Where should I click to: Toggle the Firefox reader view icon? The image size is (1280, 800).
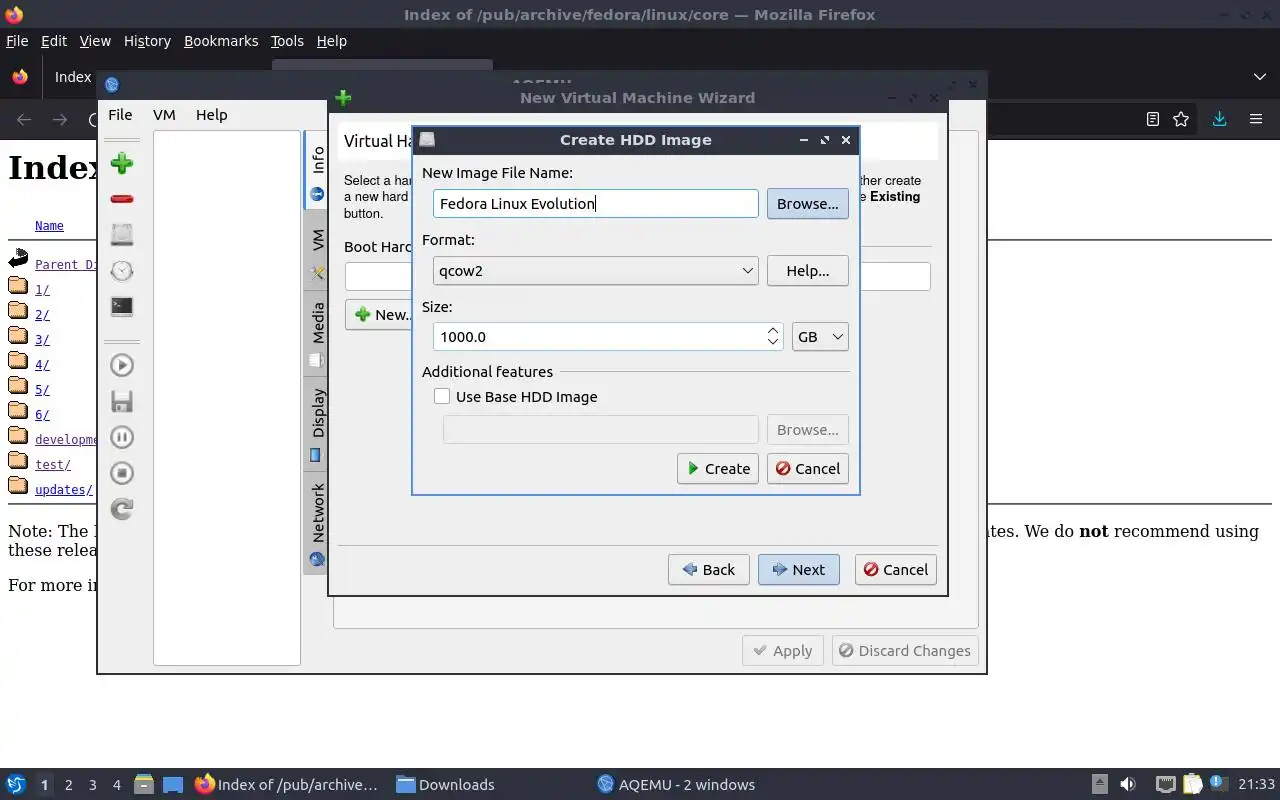click(x=1152, y=119)
